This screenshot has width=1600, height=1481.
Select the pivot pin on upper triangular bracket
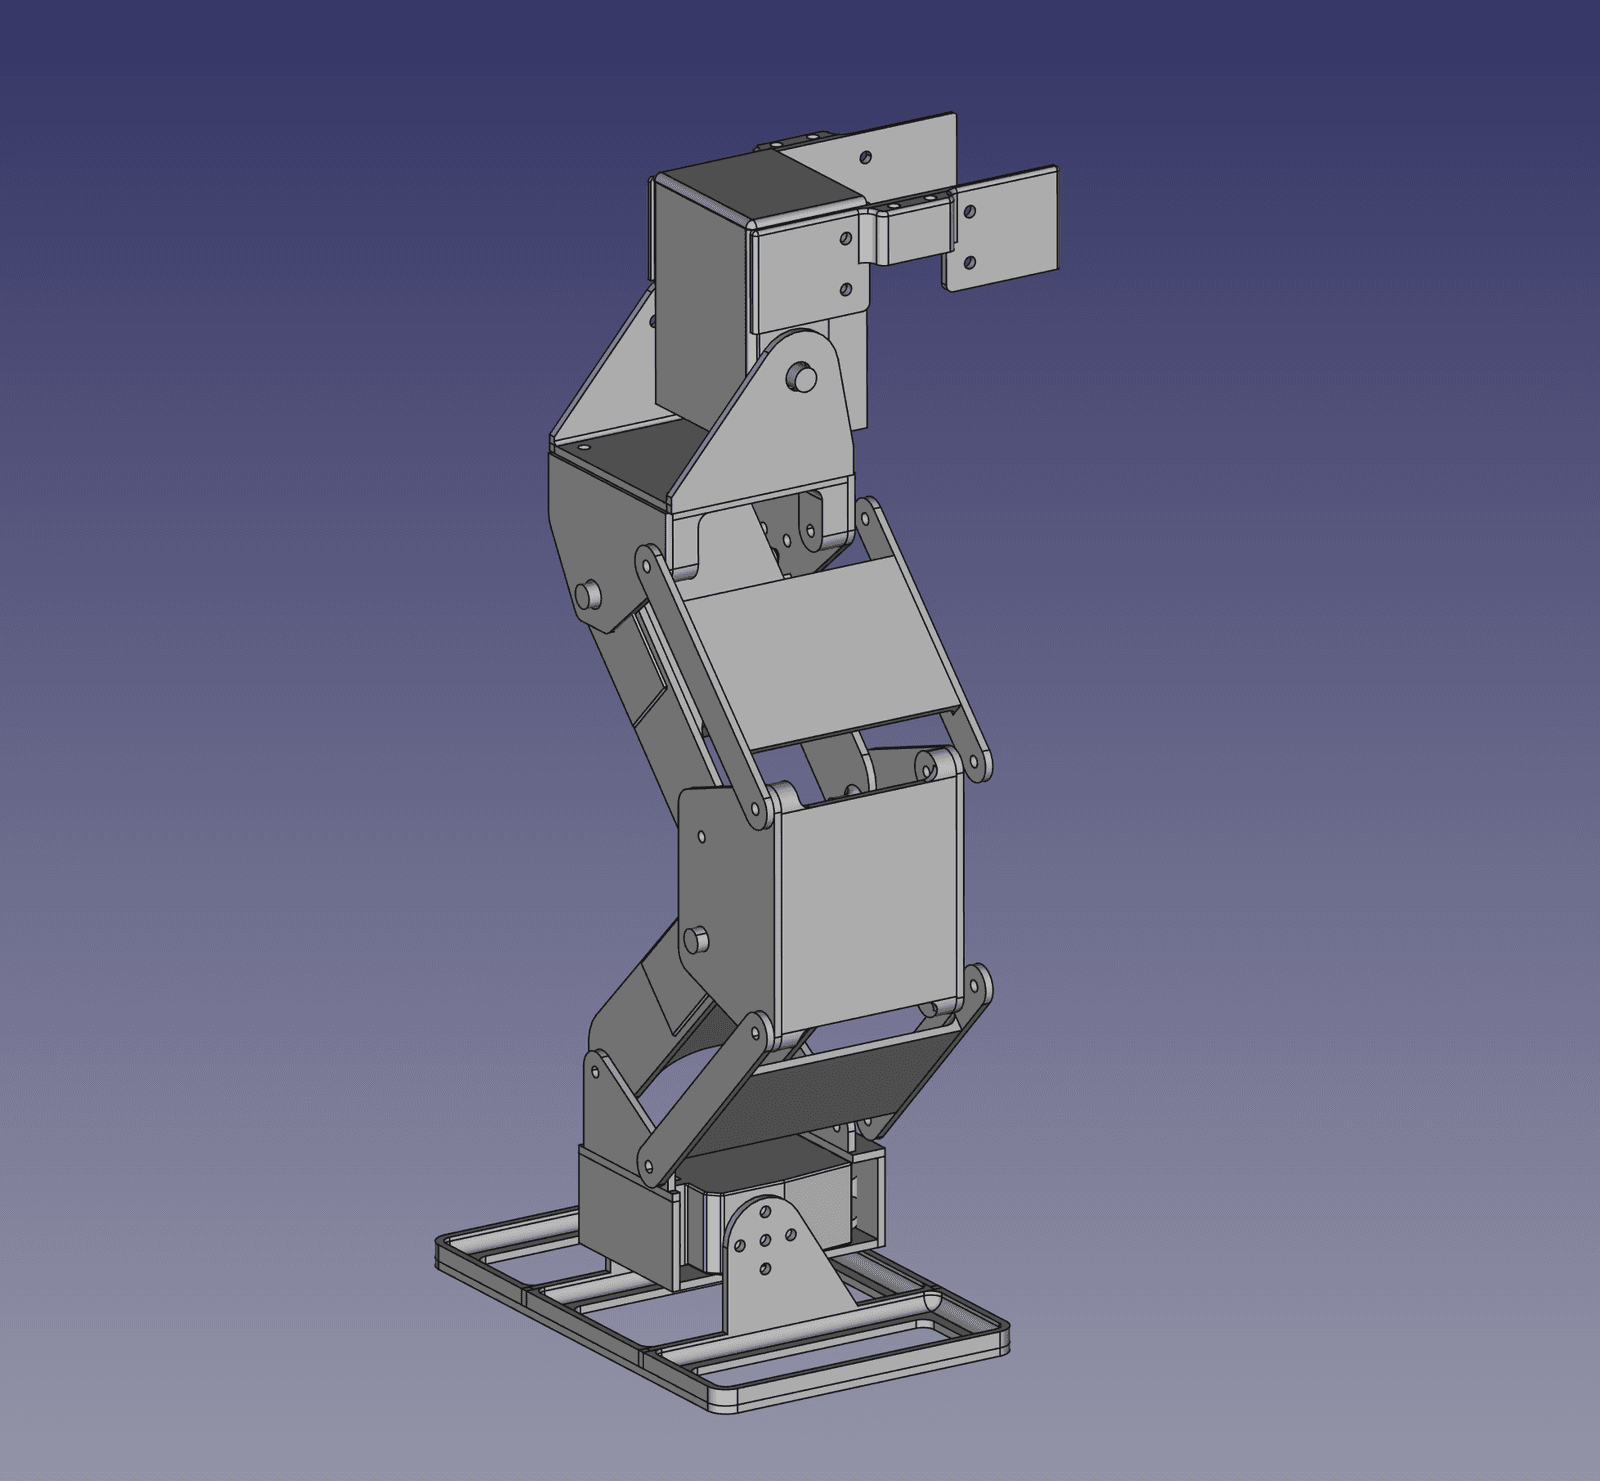coord(802,377)
